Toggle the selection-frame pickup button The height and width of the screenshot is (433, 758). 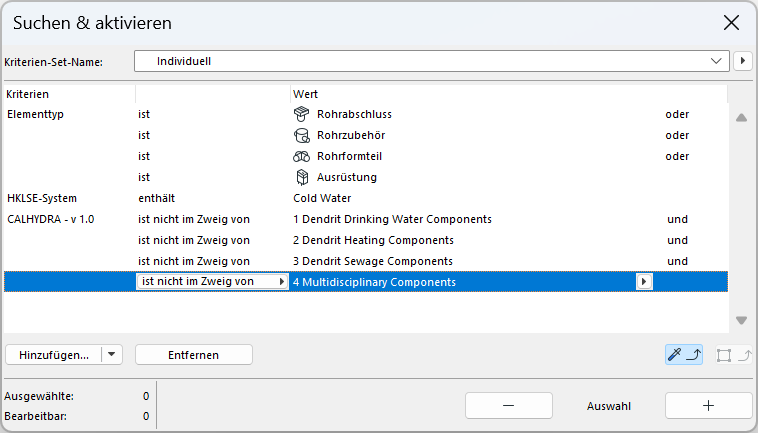click(x=734, y=354)
